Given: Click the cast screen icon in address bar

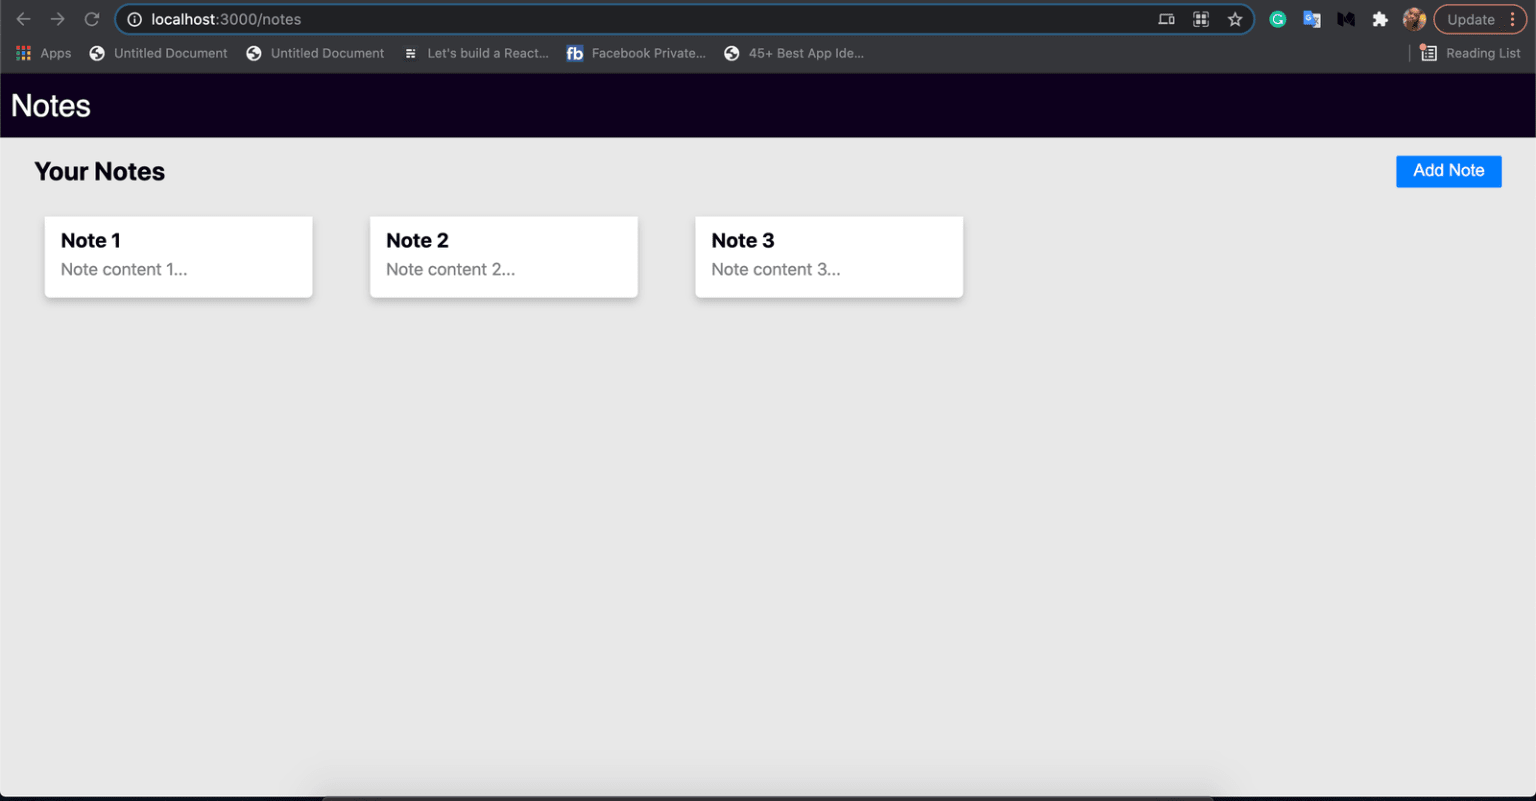Looking at the screenshot, I should click(1166, 19).
